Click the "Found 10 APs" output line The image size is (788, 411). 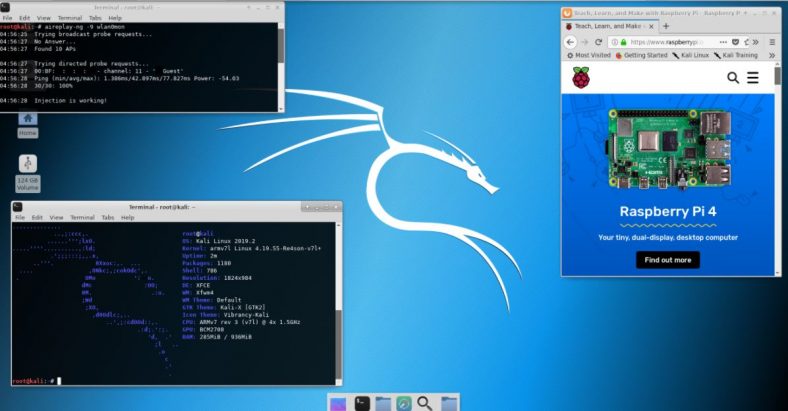(55, 49)
